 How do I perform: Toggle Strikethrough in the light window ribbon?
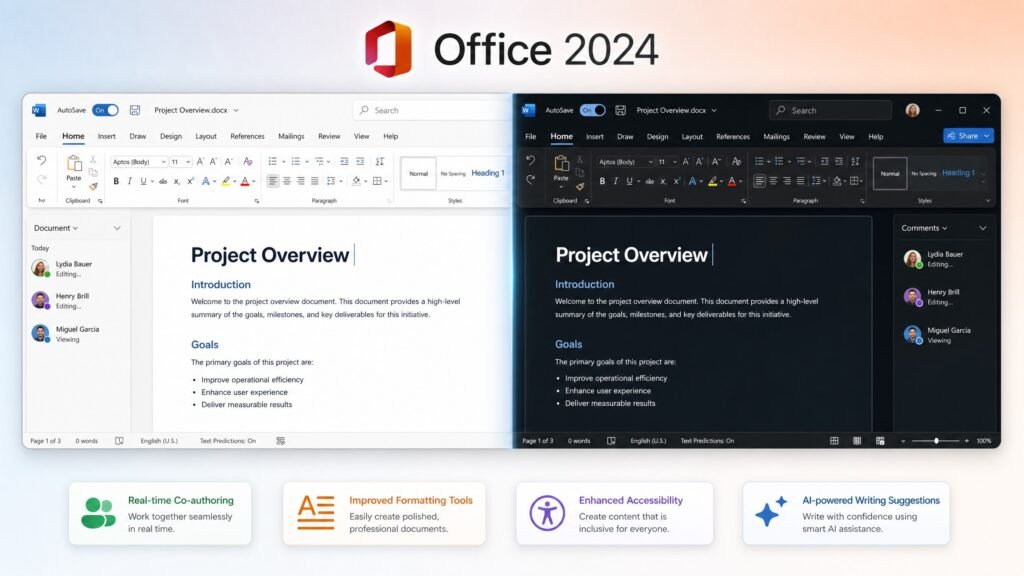[x=163, y=182]
